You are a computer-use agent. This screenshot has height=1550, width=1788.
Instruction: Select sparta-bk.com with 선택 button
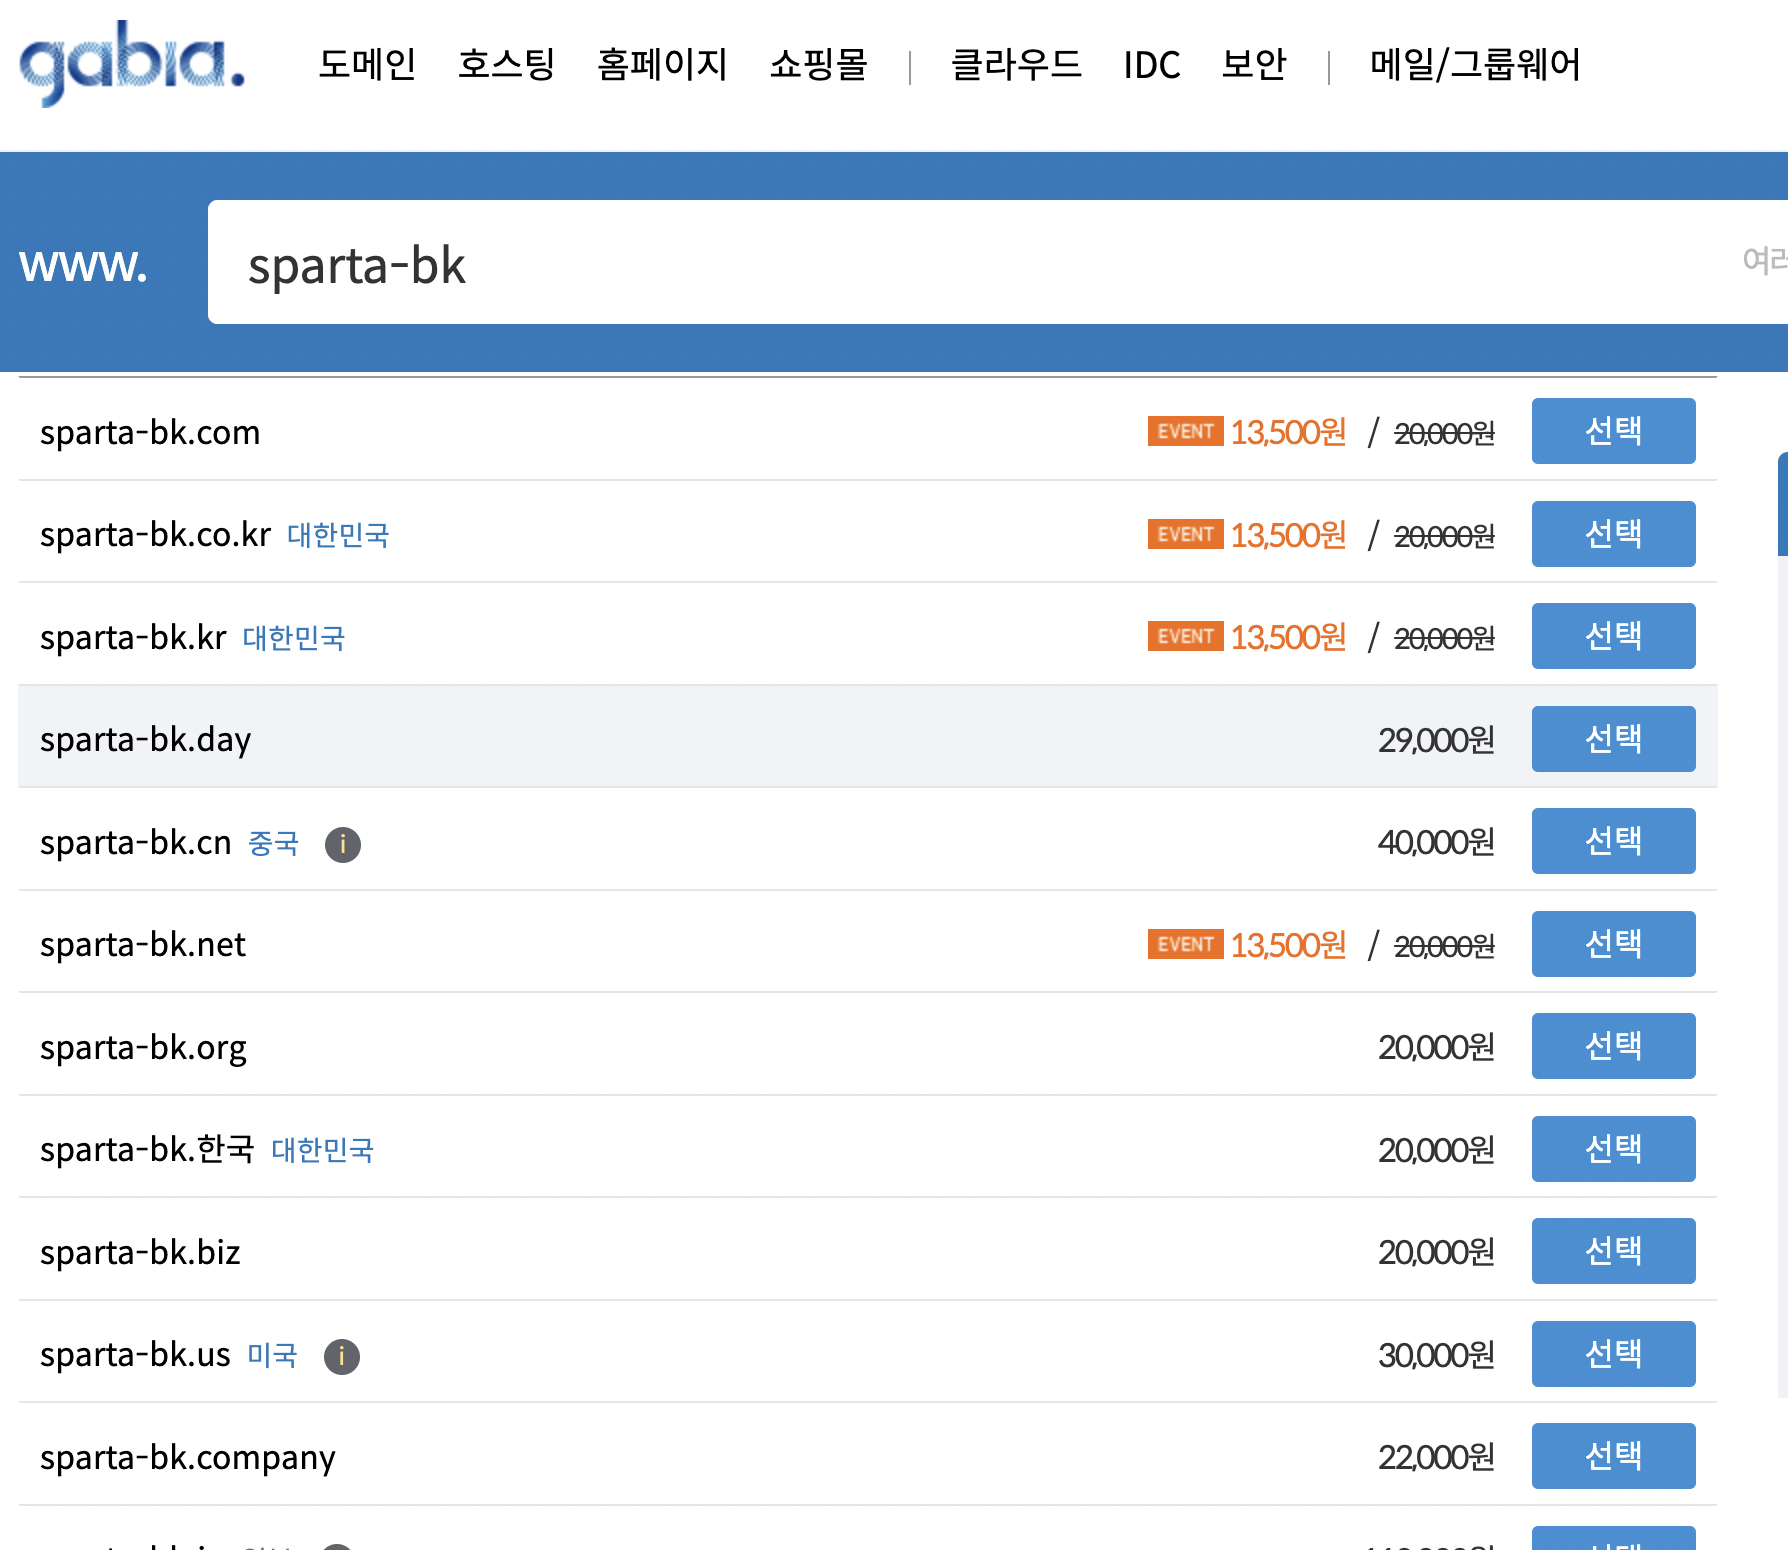click(x=1613, y=431)
